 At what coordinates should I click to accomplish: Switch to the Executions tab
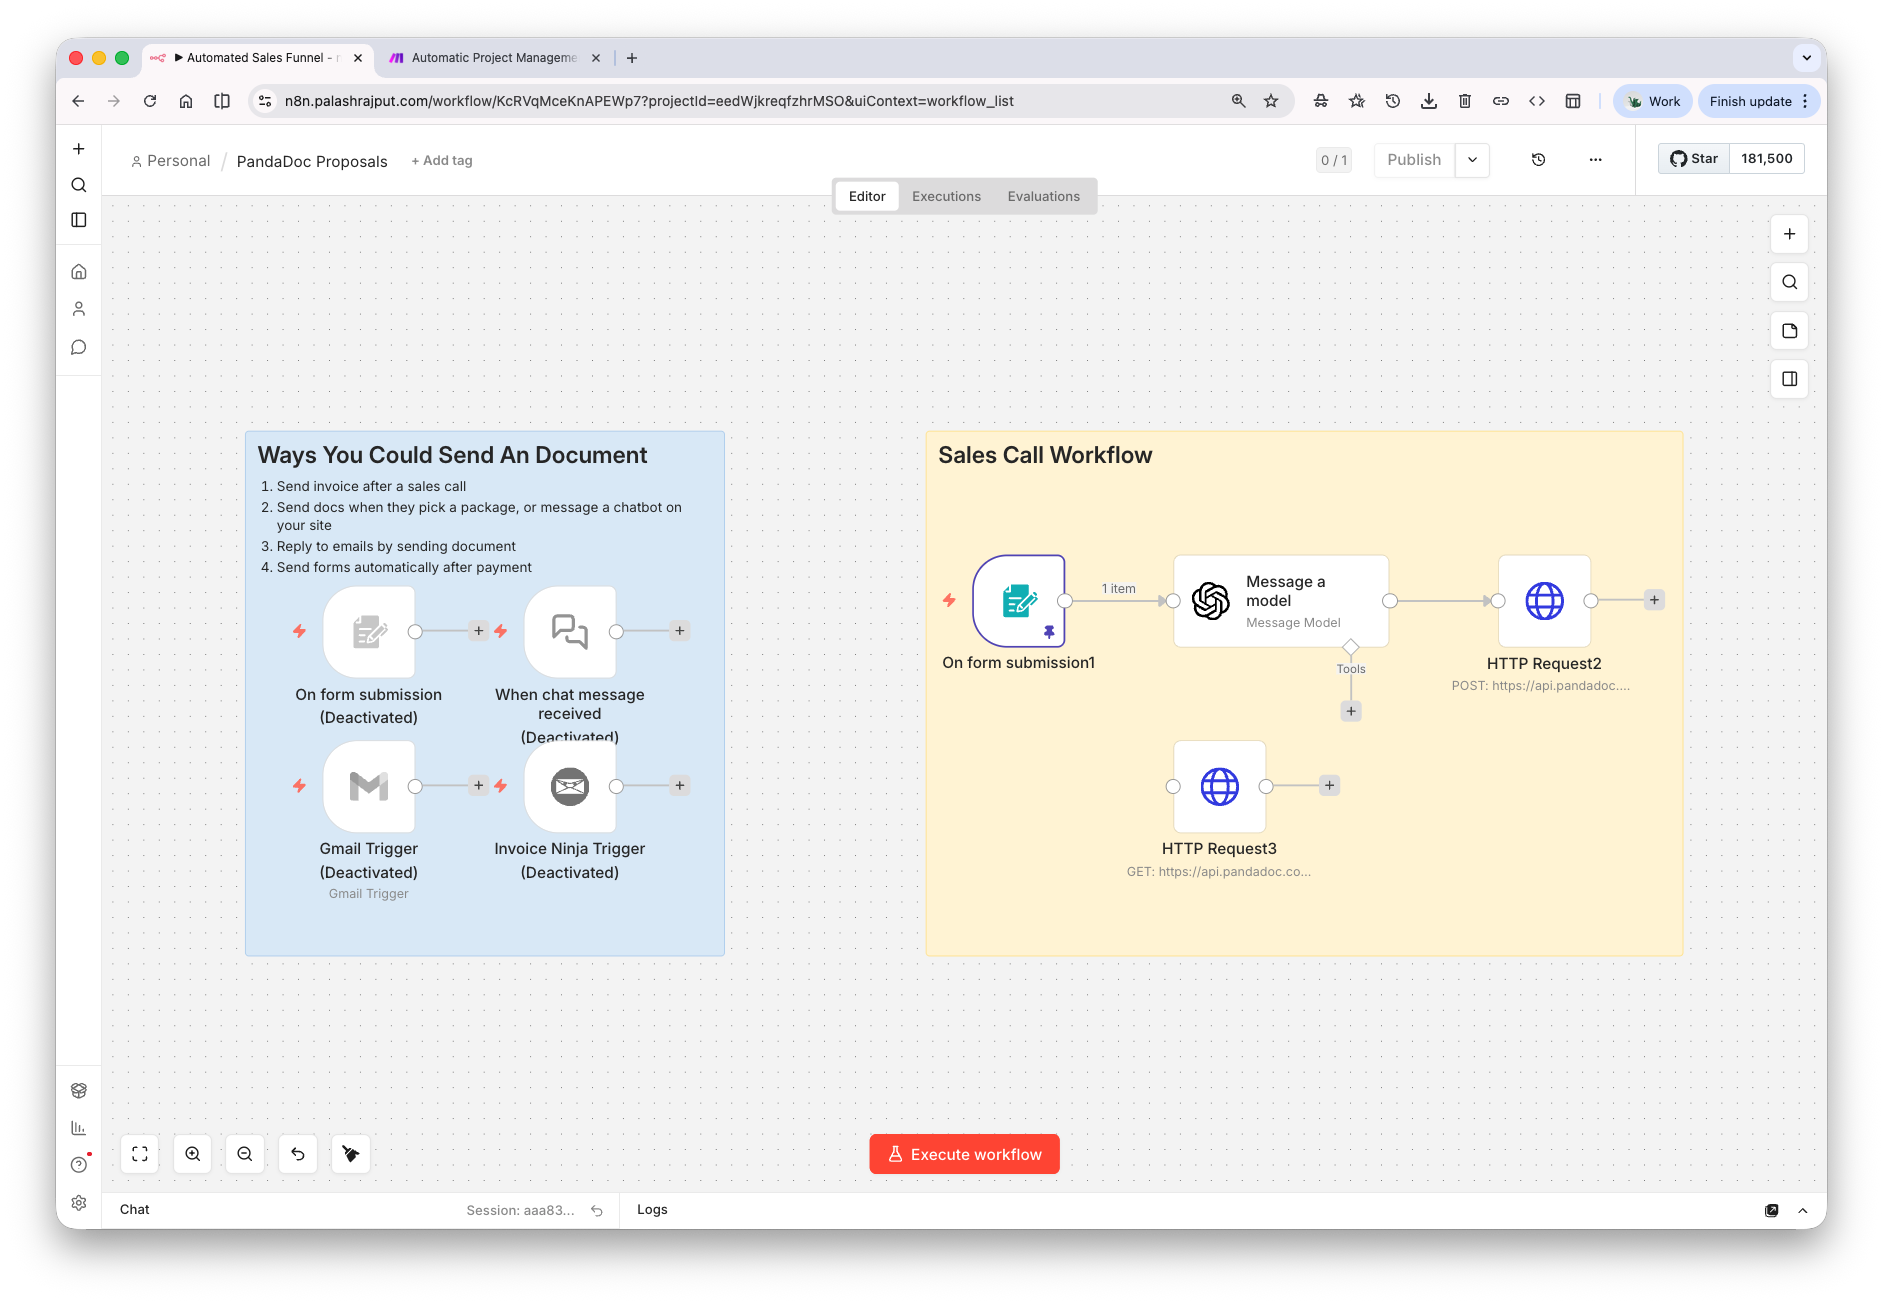pyautogui.click(x=945, y=196)
